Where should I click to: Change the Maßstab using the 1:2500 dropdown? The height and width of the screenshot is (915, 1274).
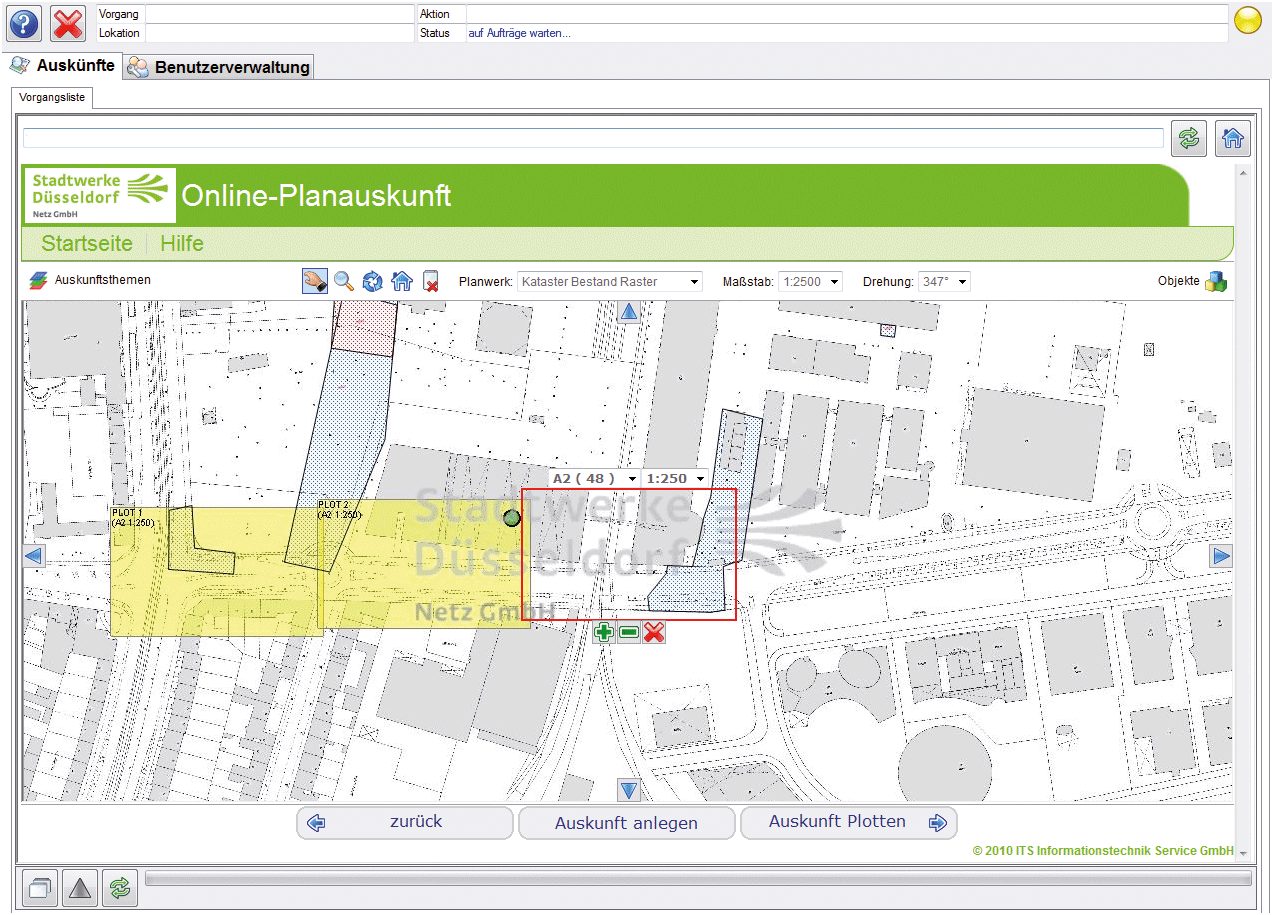[810, 281]
